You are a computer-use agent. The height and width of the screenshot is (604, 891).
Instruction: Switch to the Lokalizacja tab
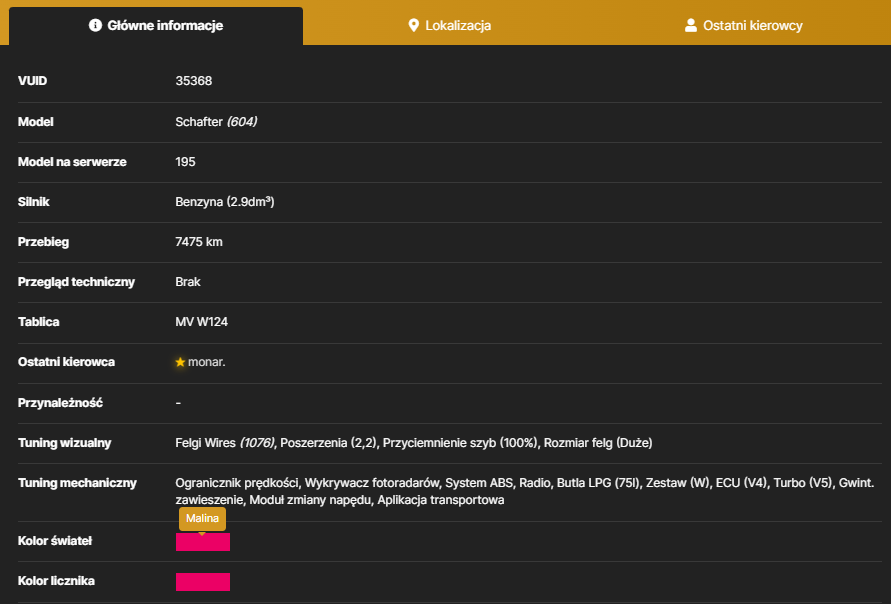coord(449,26)
